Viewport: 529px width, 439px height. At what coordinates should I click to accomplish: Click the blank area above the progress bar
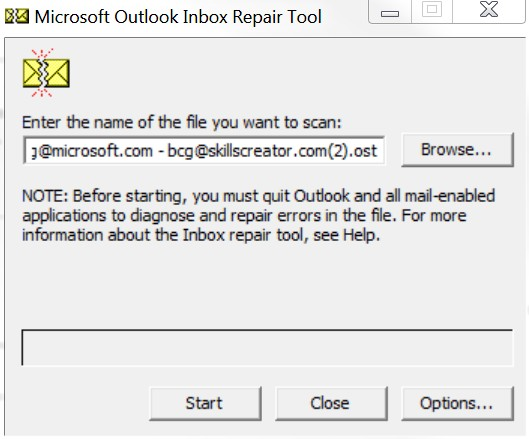tap(267, 287)
